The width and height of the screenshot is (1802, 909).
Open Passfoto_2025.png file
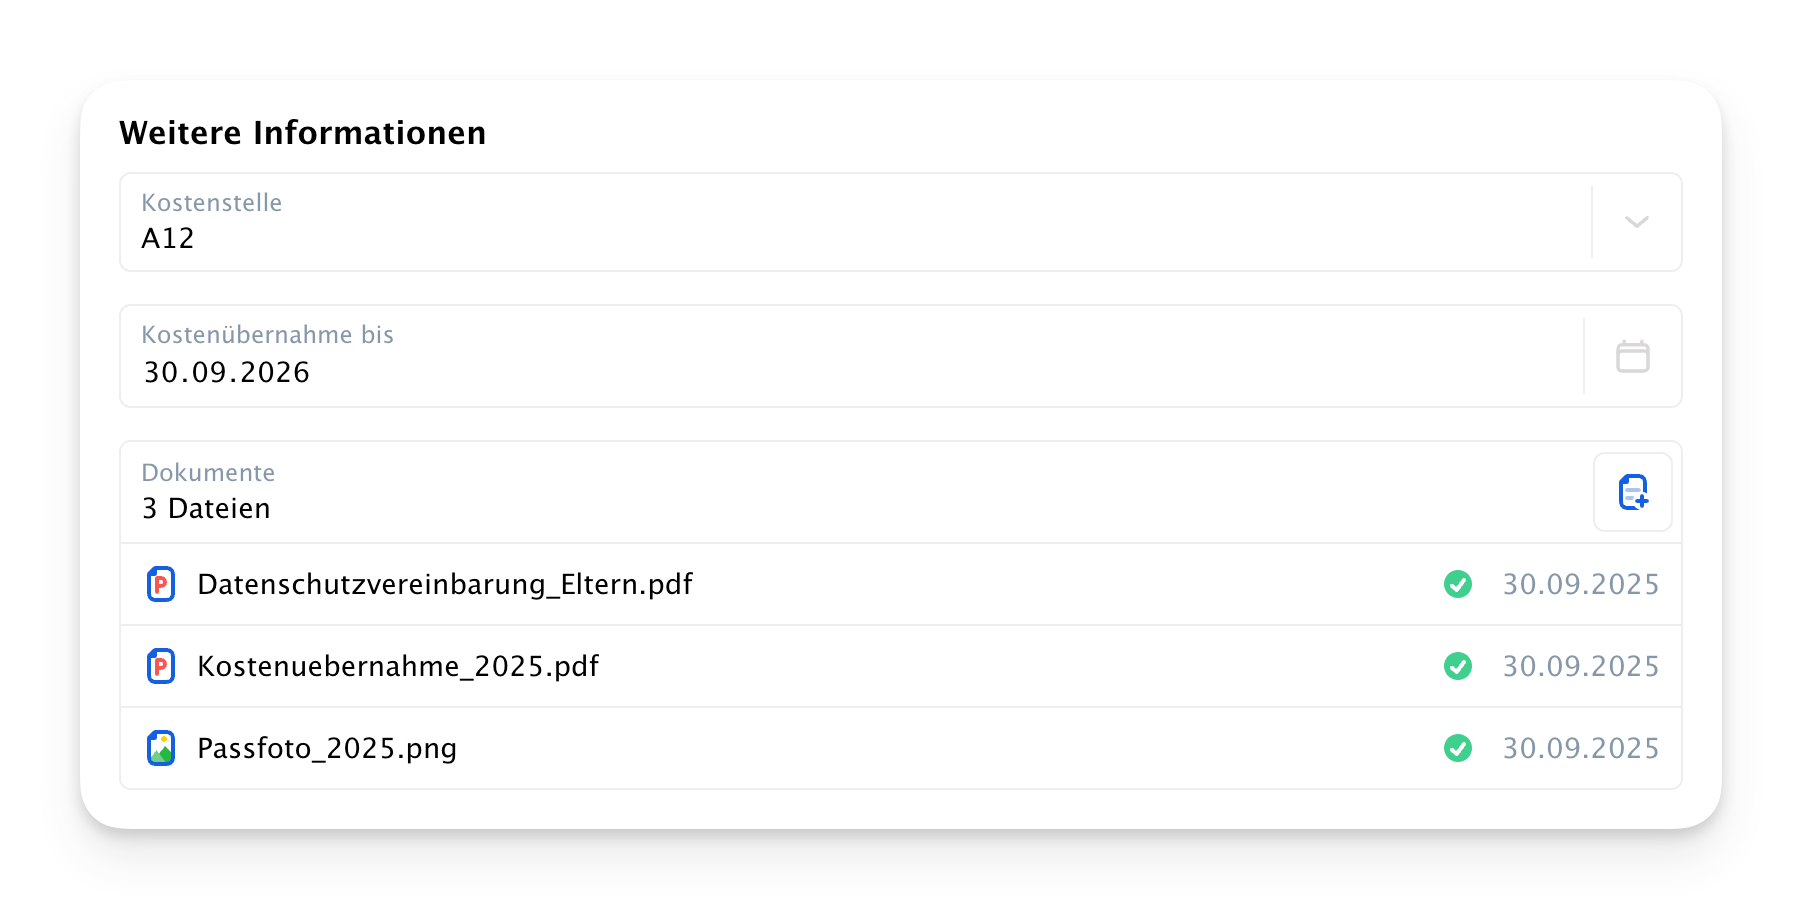click(x=327, y=748)
